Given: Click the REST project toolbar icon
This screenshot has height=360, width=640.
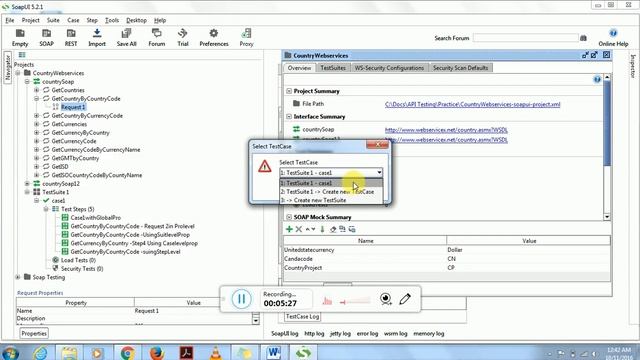Looking at the screenshot, I should [71, 38].
